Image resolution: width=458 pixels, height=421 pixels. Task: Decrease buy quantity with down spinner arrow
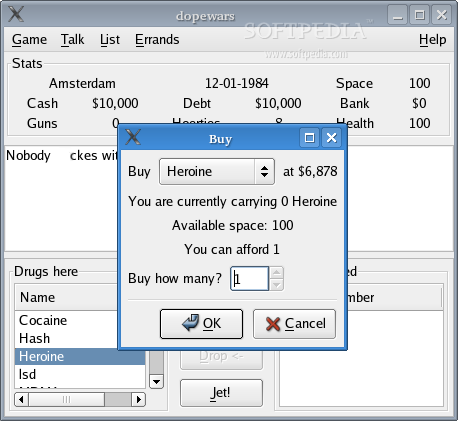276,284
